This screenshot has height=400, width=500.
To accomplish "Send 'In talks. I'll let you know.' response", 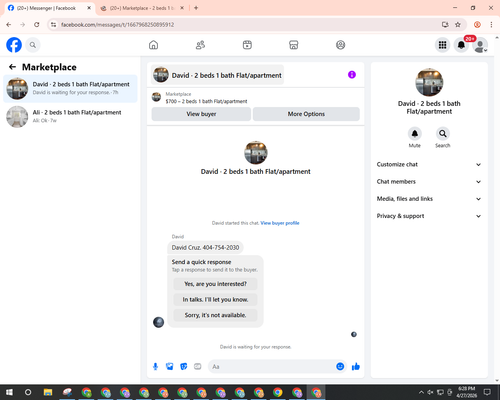I will click(x=215, y=300).
